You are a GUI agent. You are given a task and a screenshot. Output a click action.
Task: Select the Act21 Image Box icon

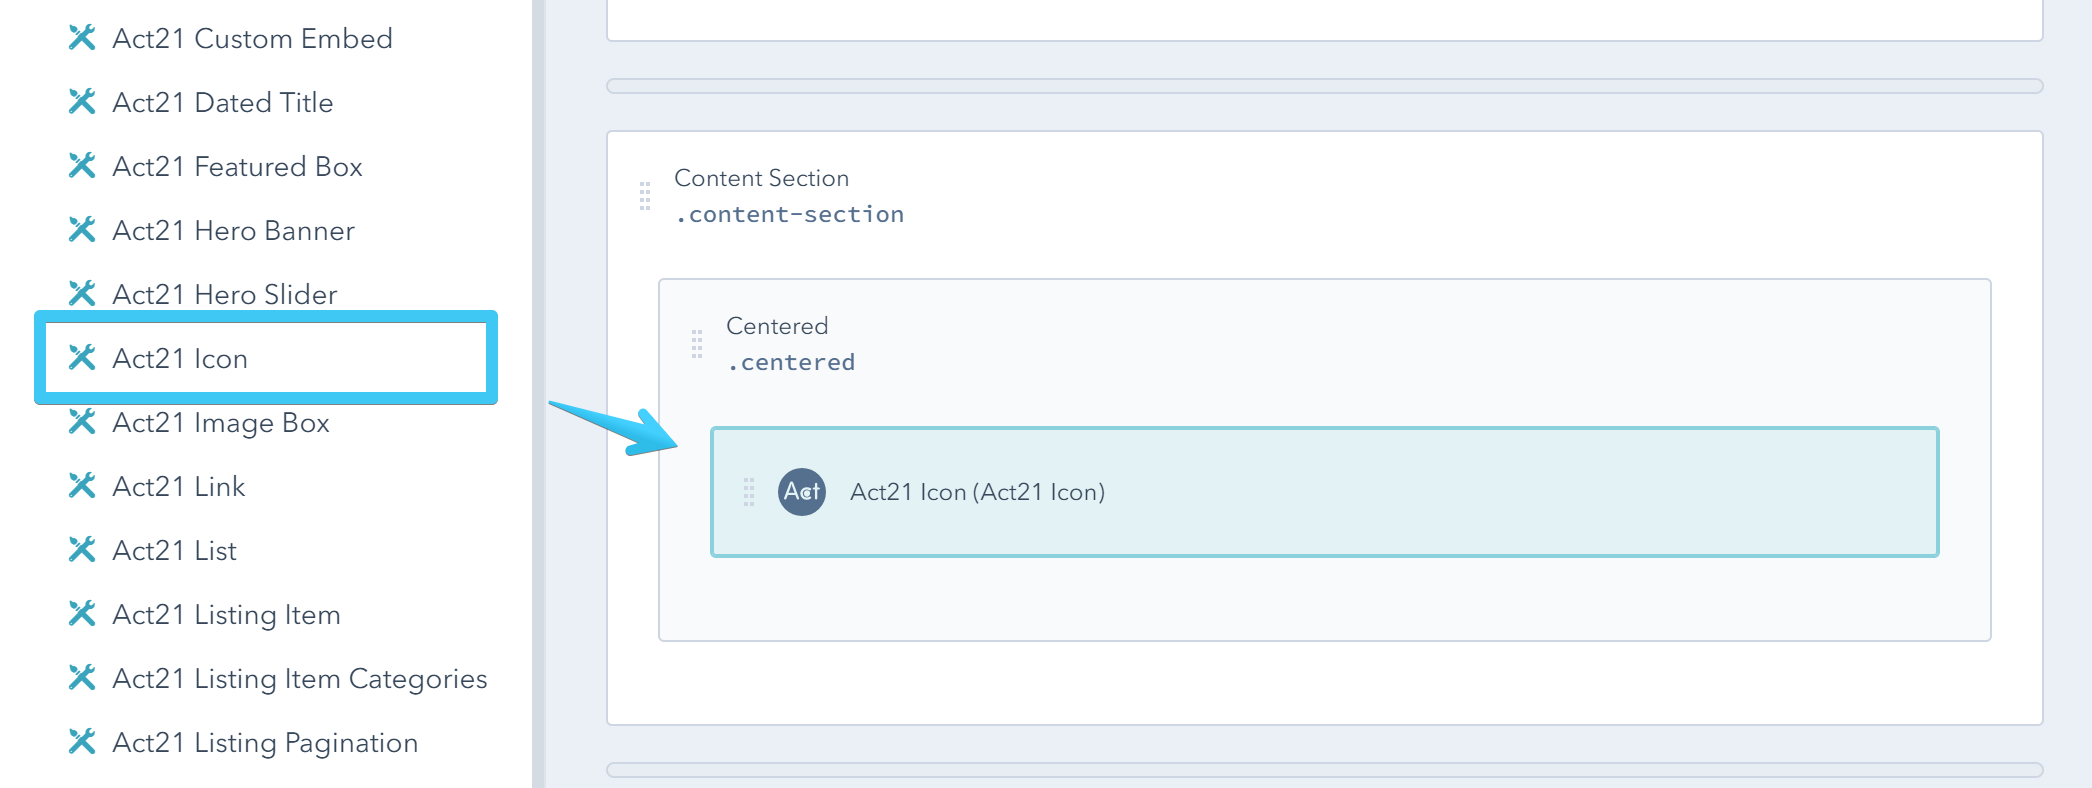pyautogui.click(x=82, y=422)
